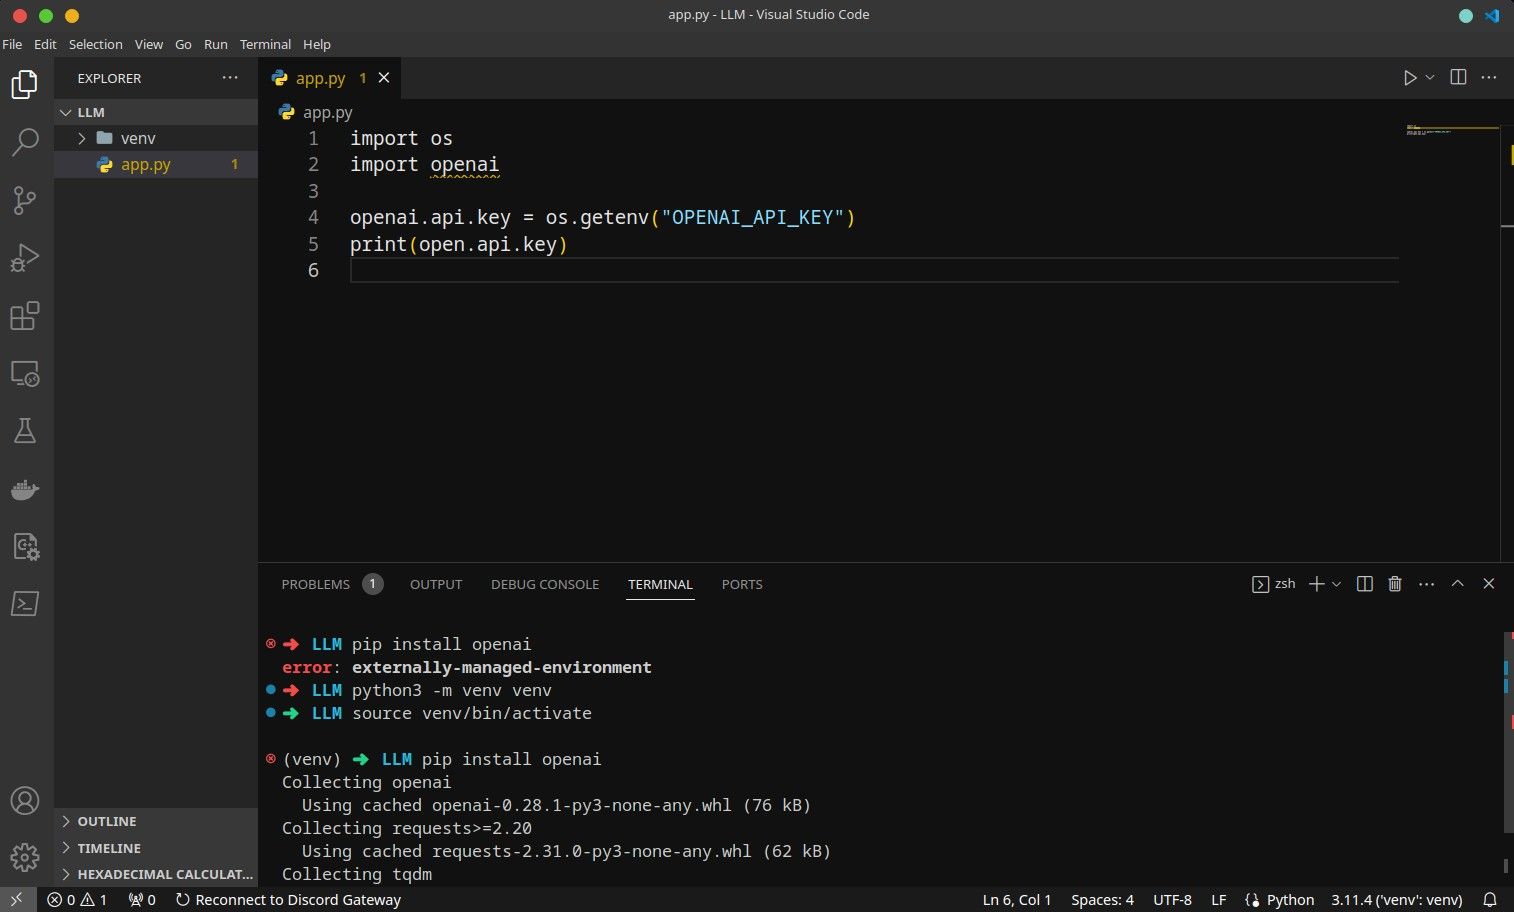
Task: Open the terminal profile dropdown
Action: [1337, 584]
